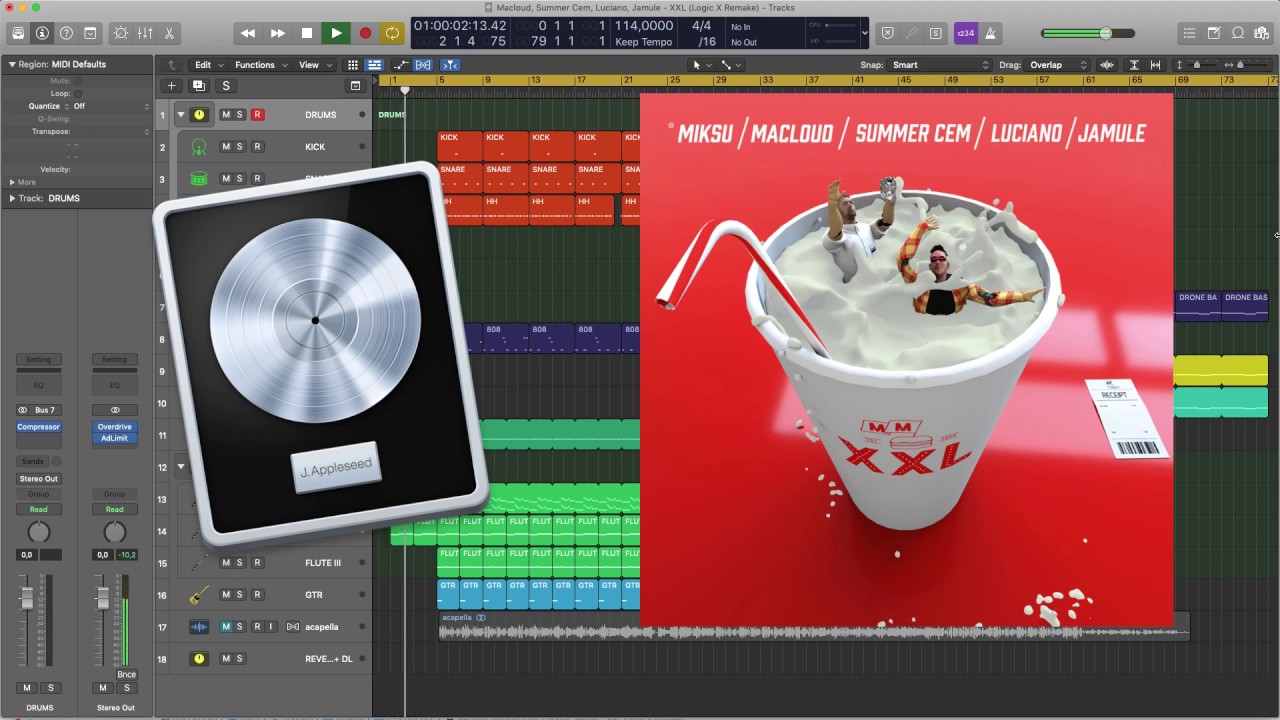Expand the Track: DRUMS disclosure triangle
Image resolution: width=1280 pixels, height=720 pixels.
click(x=12, y=198)
